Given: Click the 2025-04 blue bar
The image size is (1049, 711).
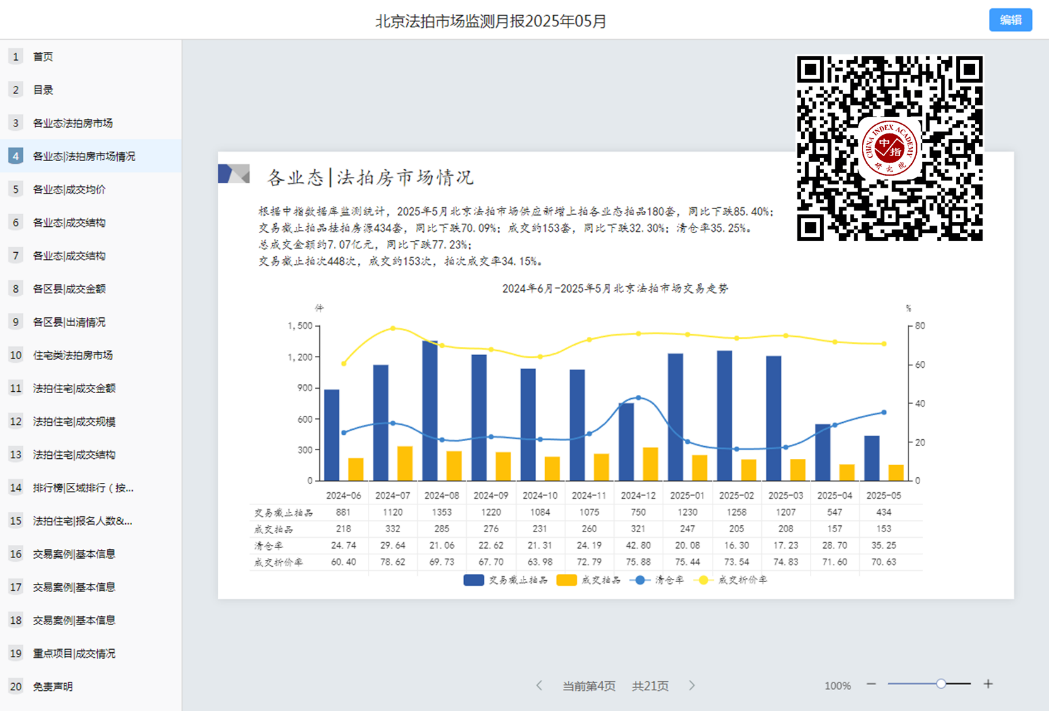Looking at the screenshot, I should pos(822,453).
